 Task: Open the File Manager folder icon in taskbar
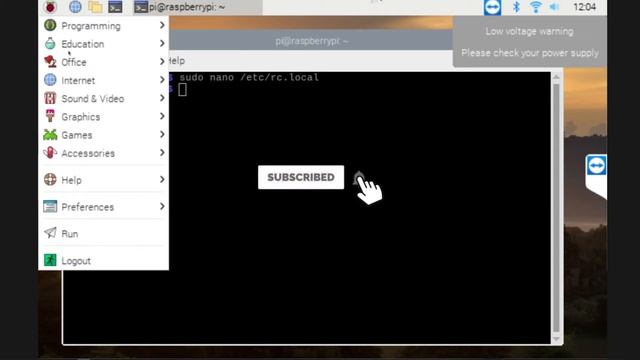(x=95, y=7)
